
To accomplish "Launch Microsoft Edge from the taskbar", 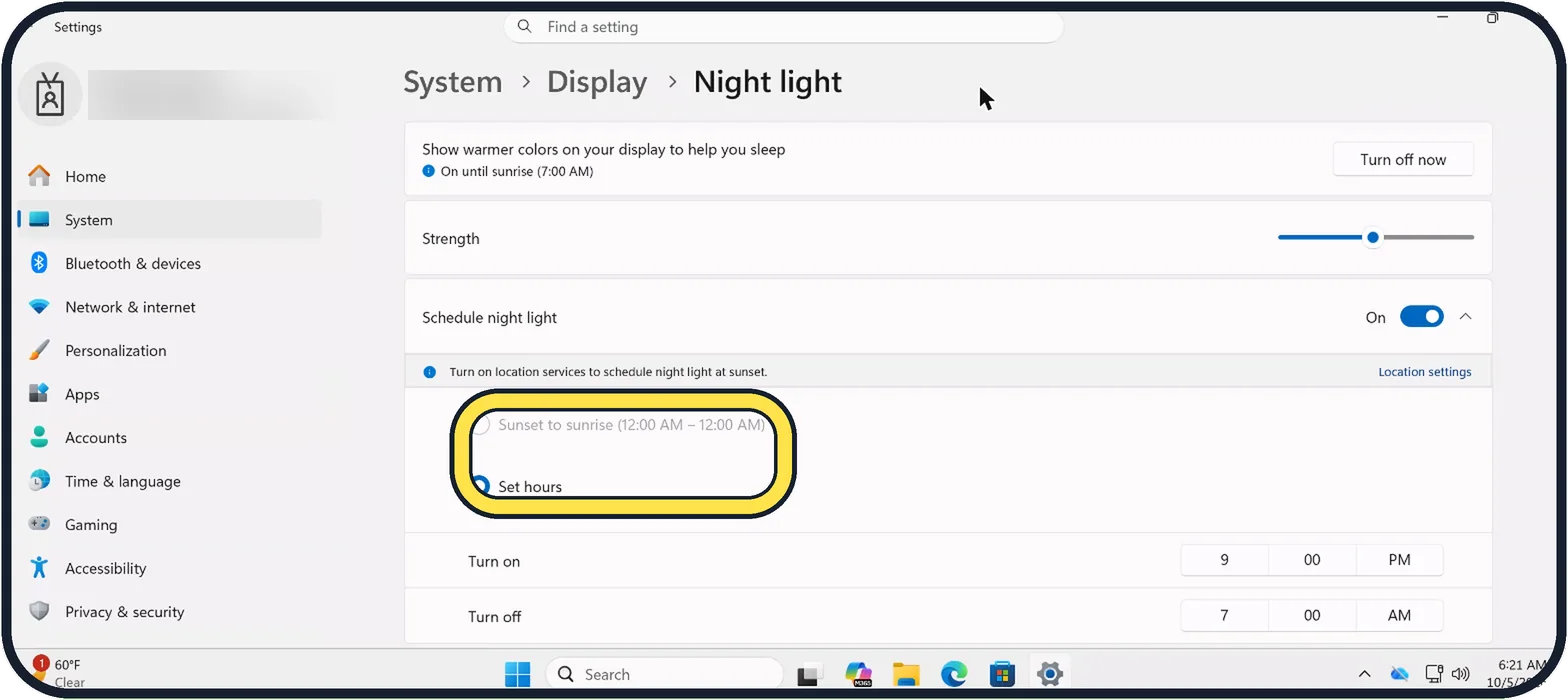I will coord(954,674).
